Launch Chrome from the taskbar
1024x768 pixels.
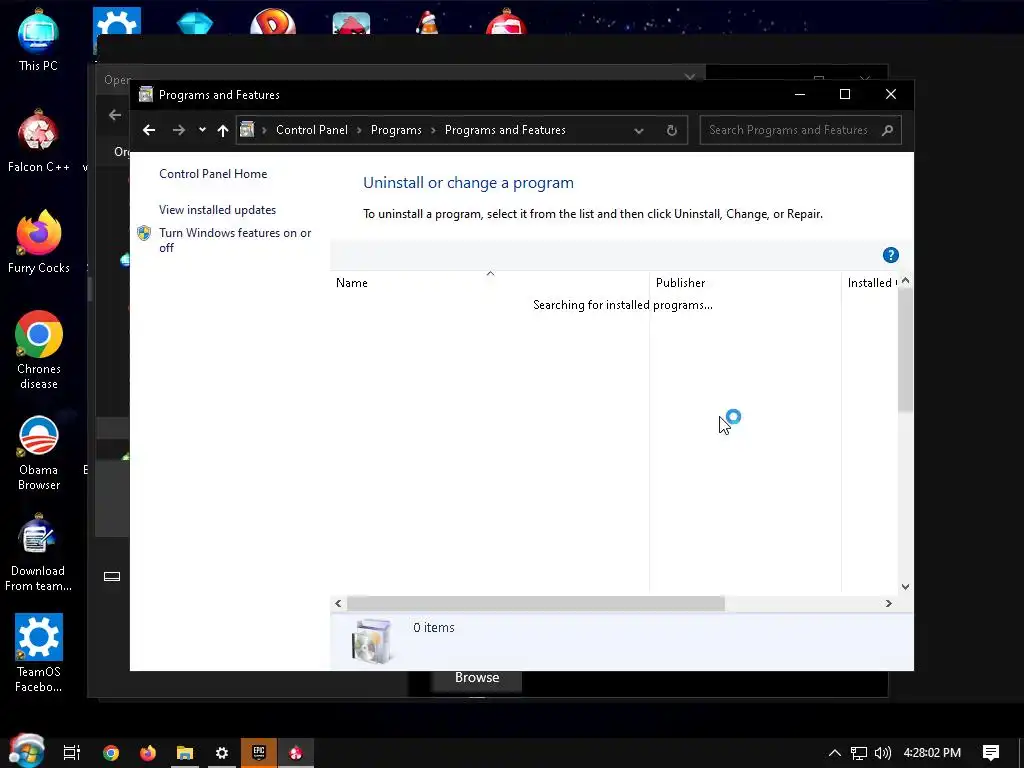(111, 753)
